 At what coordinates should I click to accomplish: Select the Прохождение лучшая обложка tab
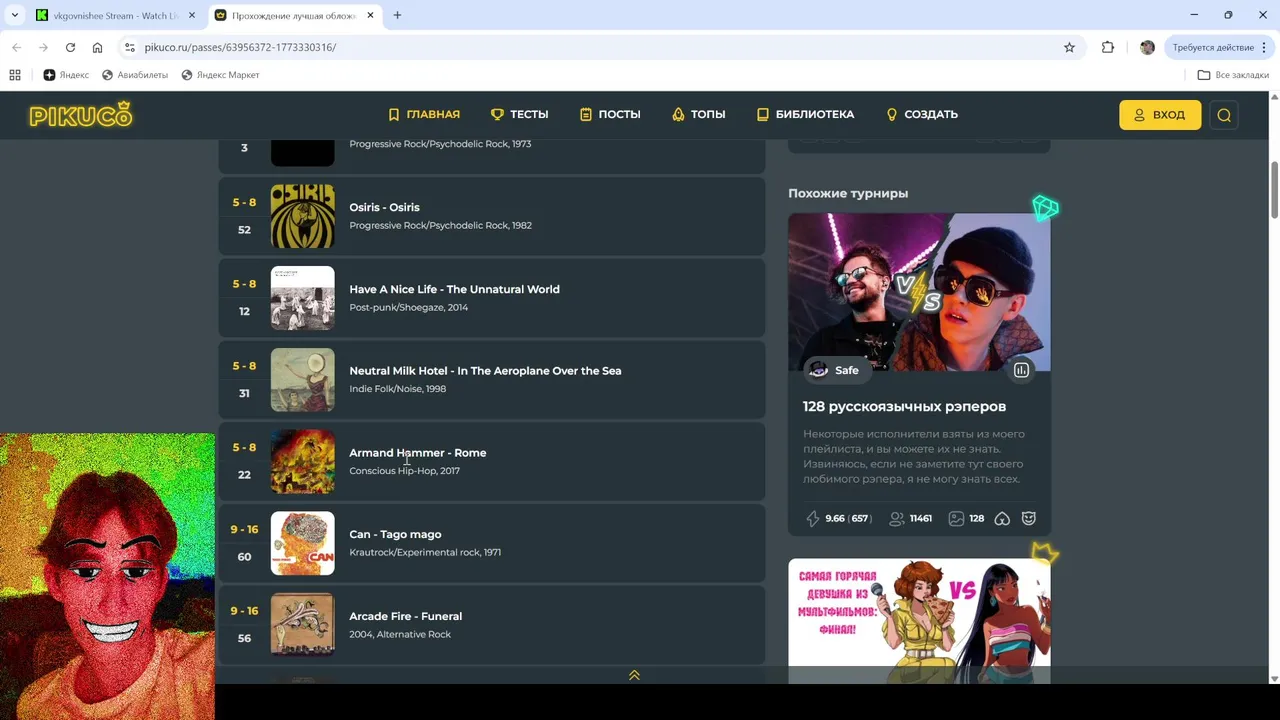295,16
